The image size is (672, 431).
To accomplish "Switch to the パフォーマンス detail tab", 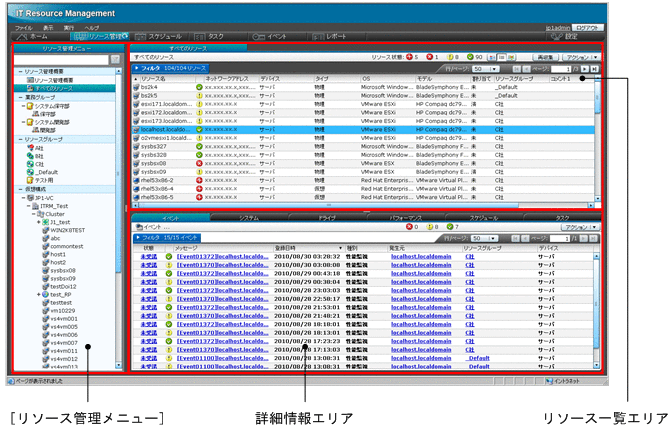I will coord(405,218).
